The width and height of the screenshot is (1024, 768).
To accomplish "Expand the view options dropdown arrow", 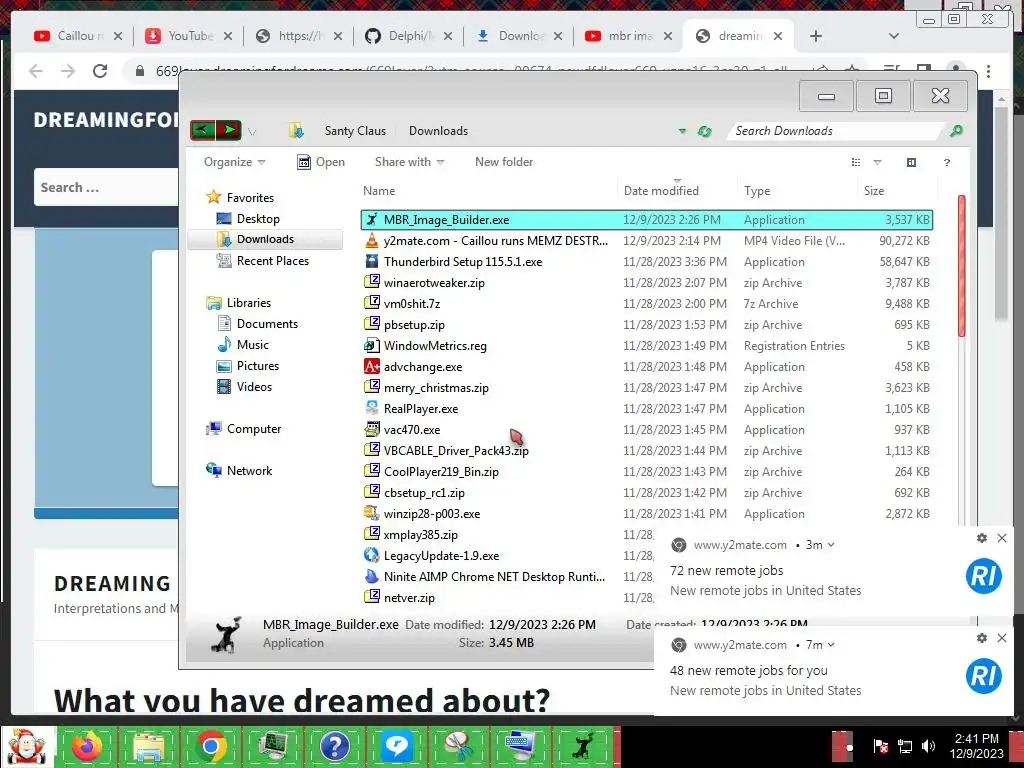I will pos(877,162).
